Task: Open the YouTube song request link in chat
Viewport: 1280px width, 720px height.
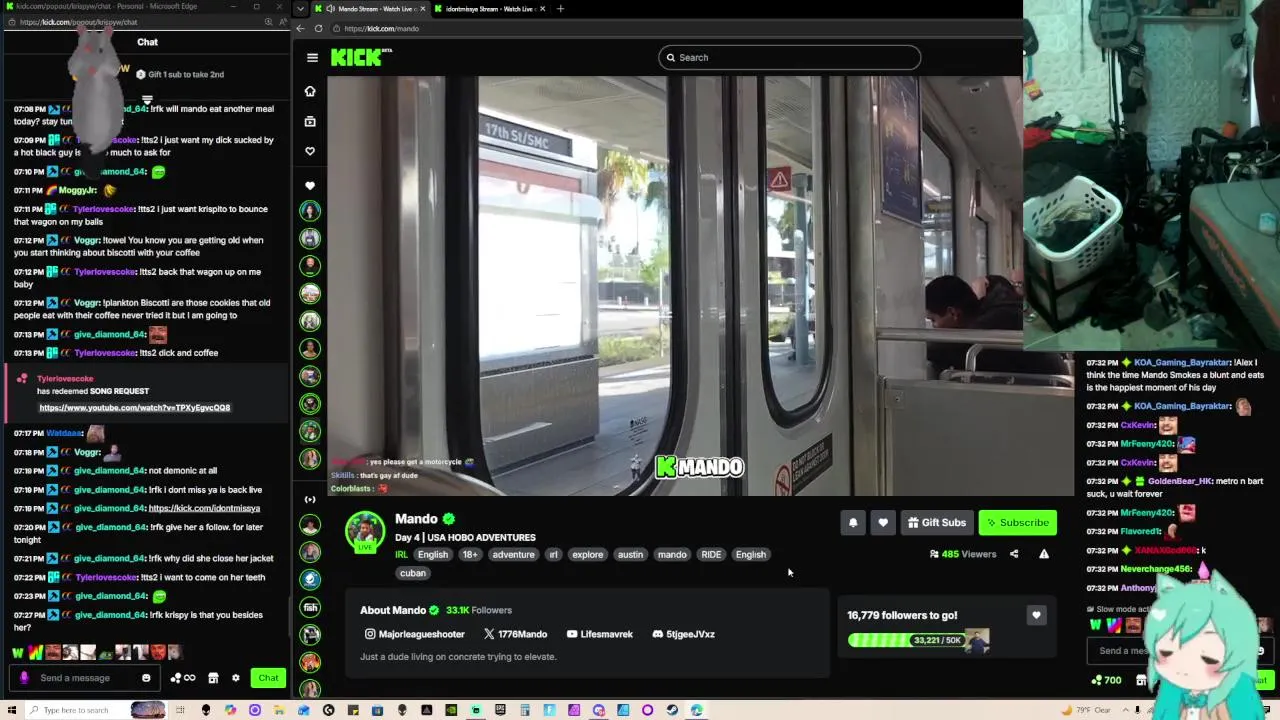Action: [134, 408]
